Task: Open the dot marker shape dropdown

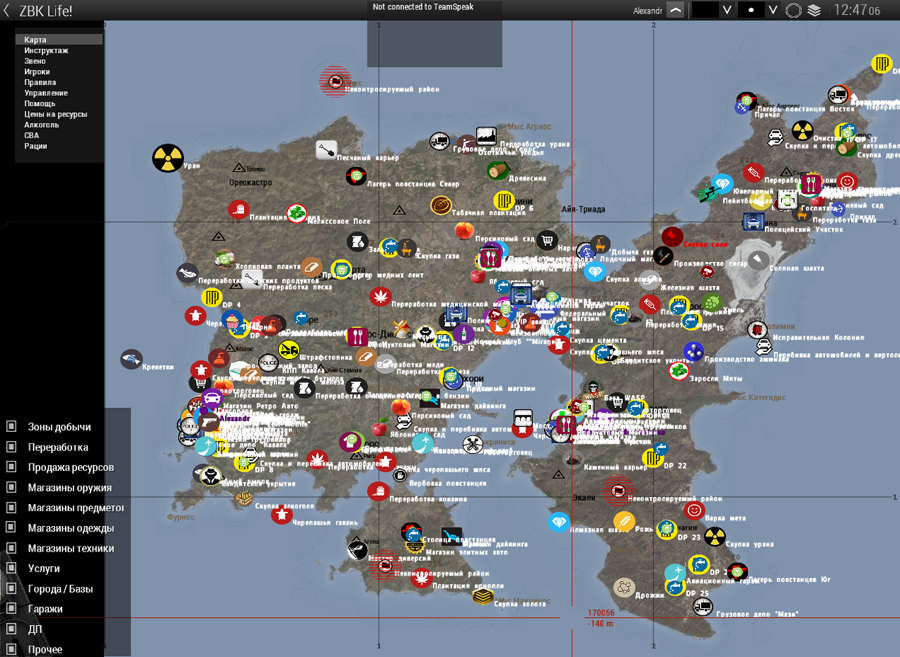Action: tap(773, 10)
